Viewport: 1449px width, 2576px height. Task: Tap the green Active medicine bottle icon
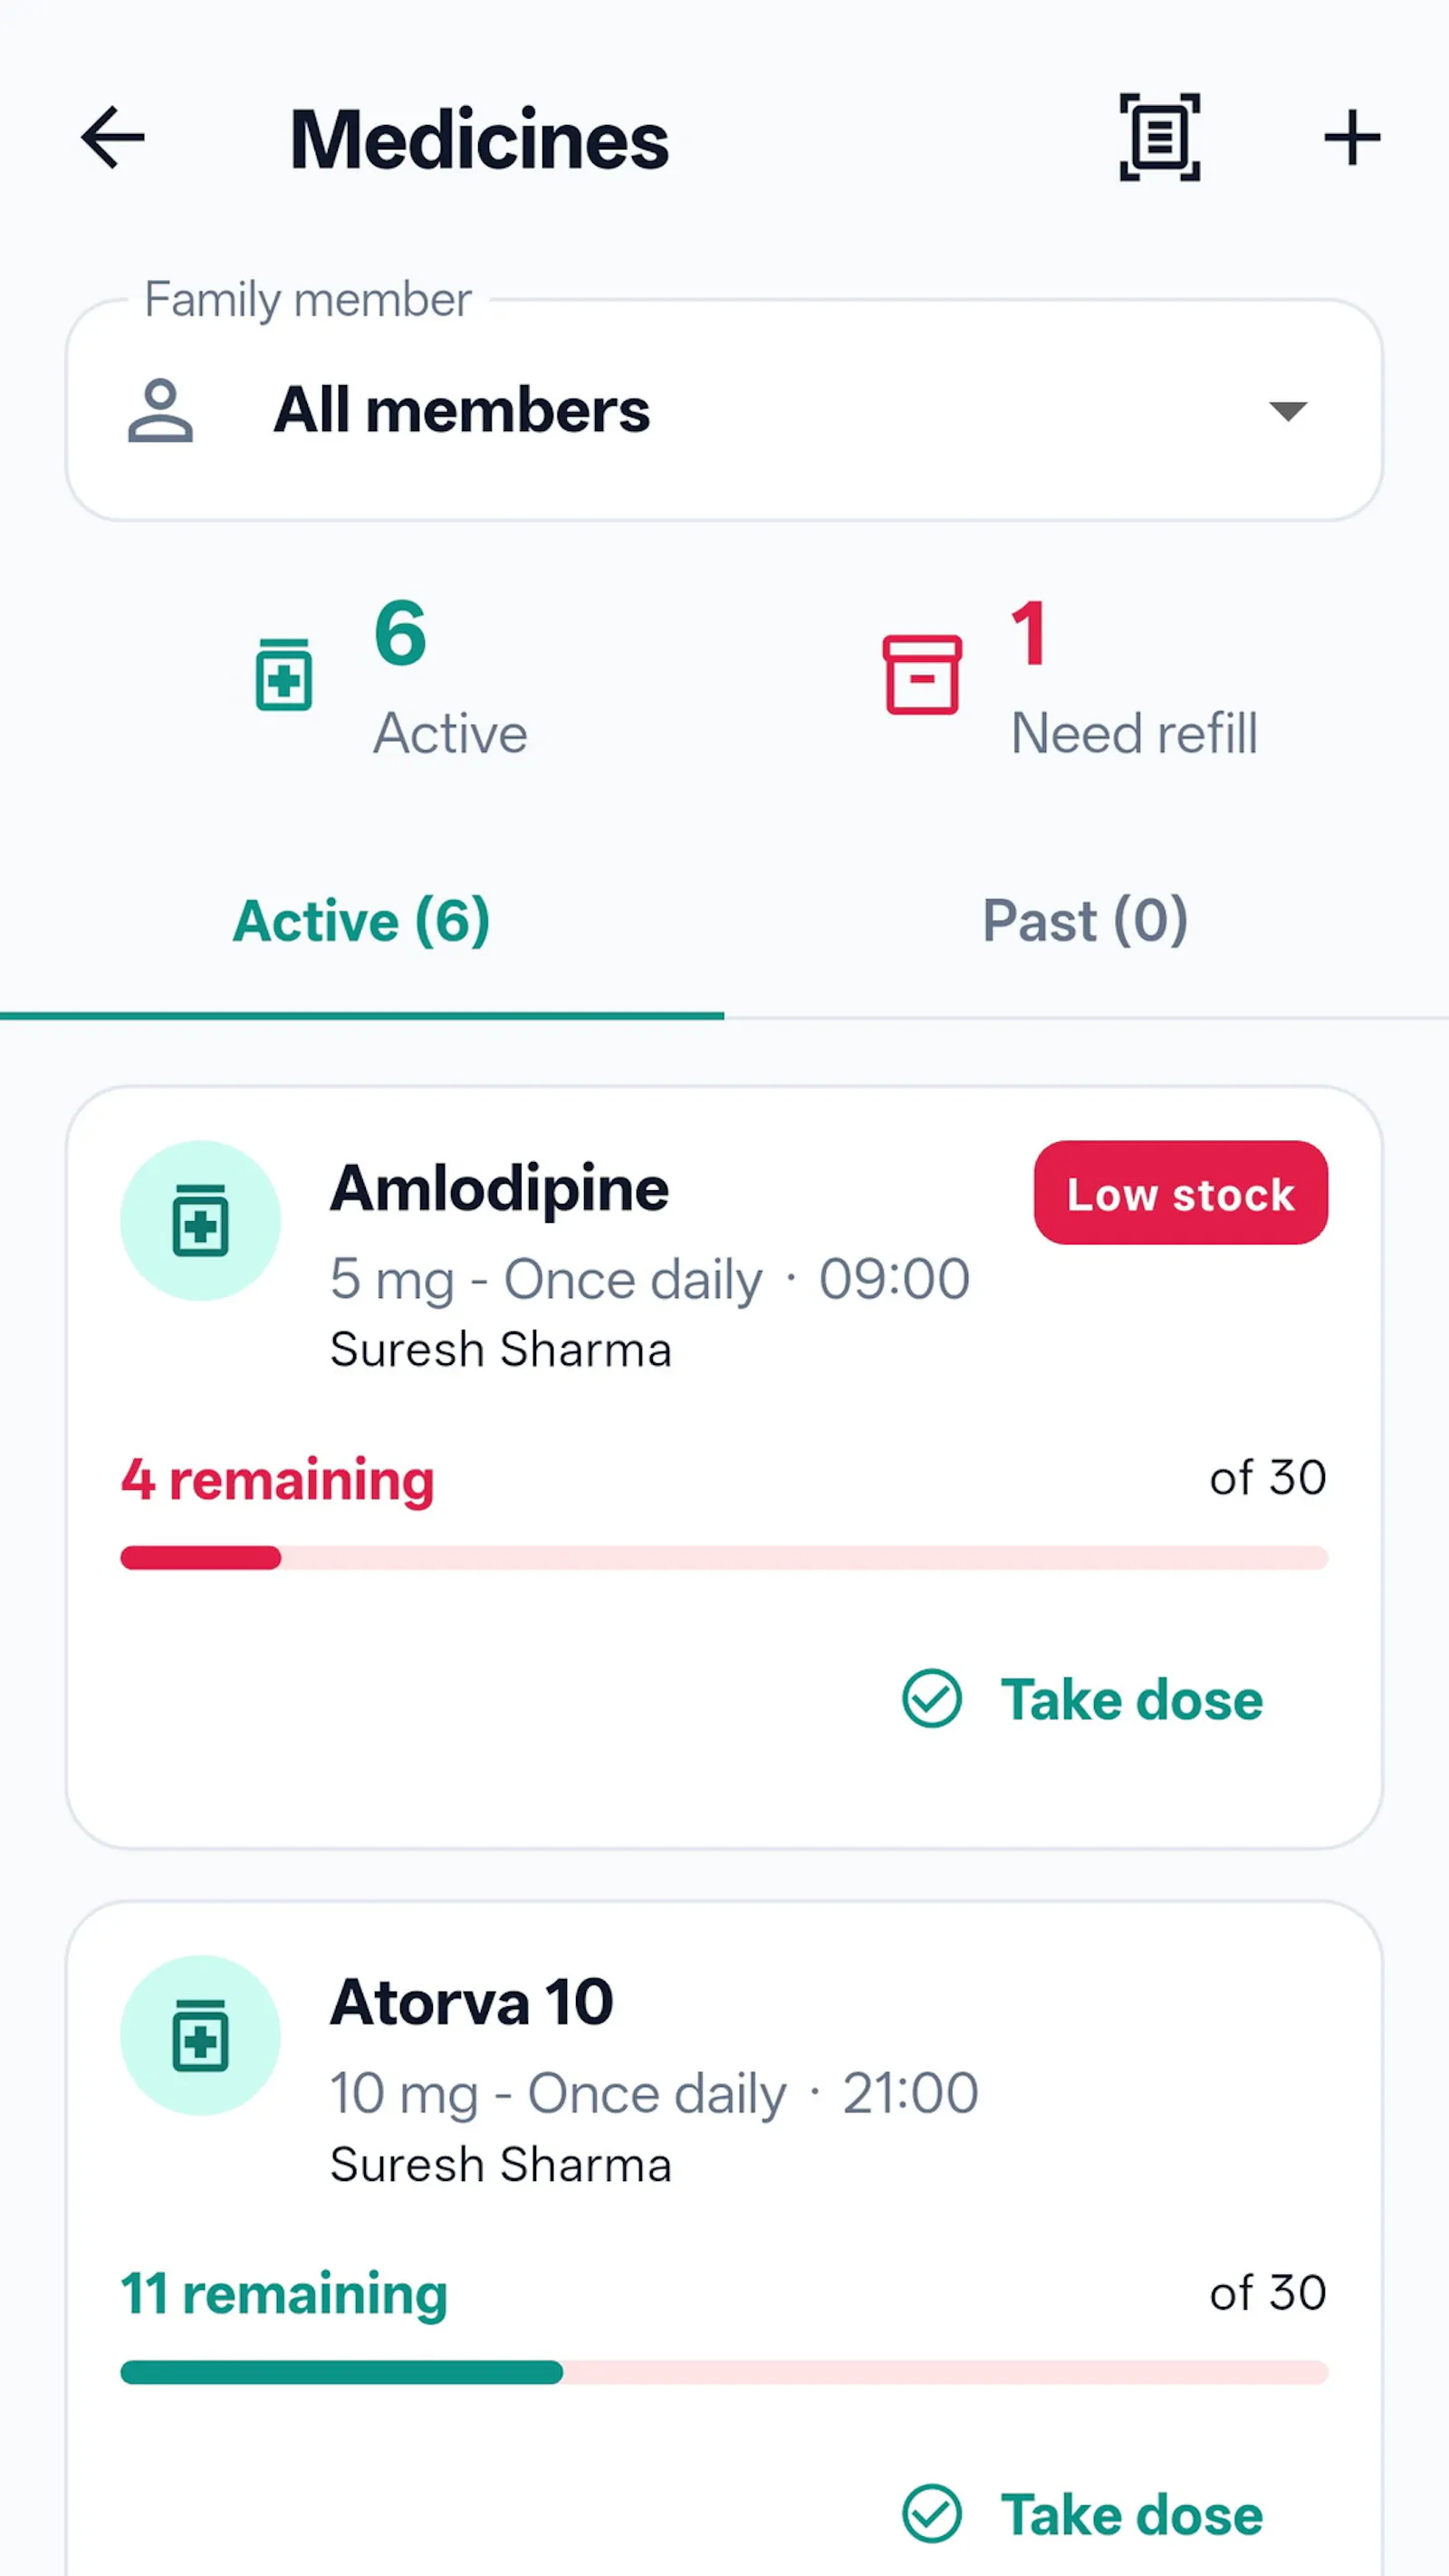pos(284,674)
